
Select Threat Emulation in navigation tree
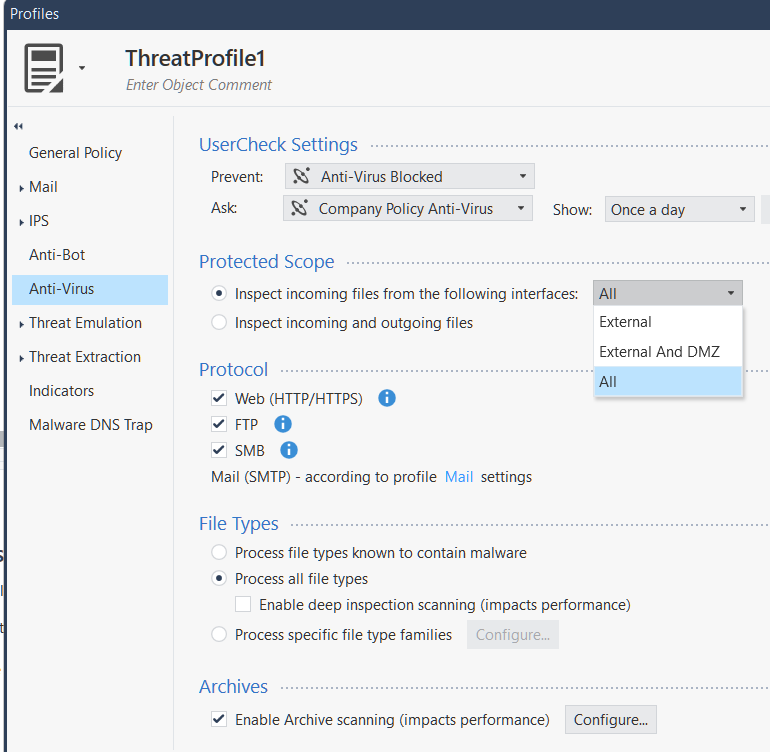coord(85,323)
